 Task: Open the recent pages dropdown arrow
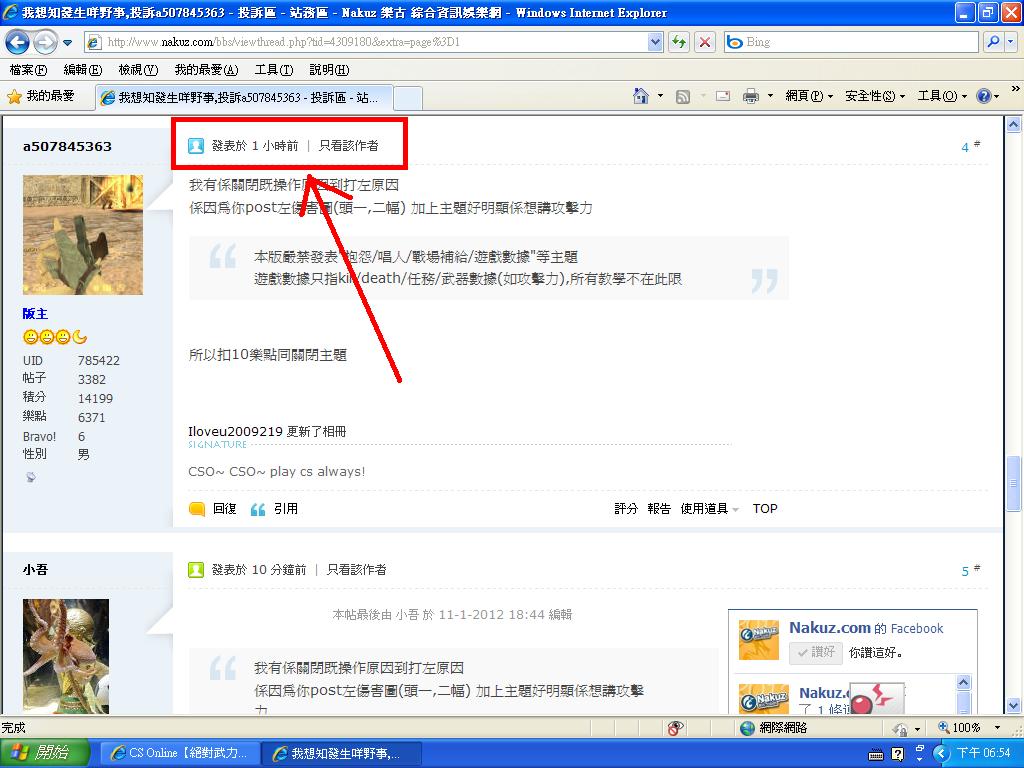coord(67,43)
